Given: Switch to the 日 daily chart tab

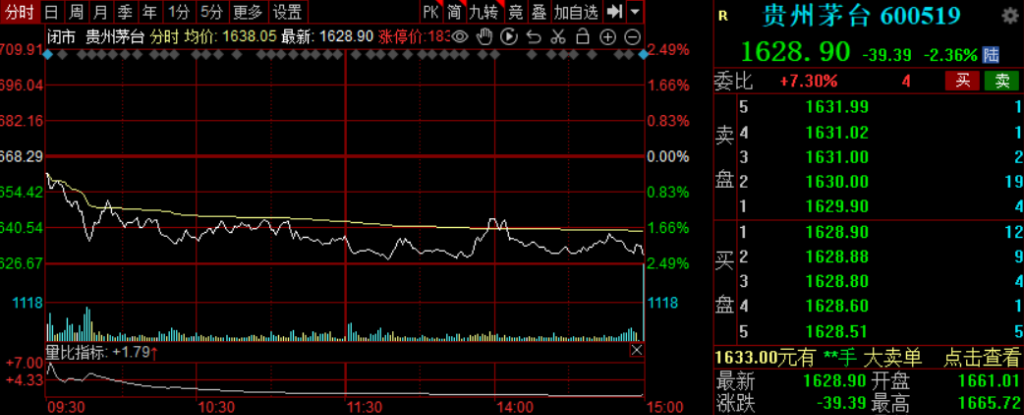Looking at the screenshot, I should 52,12.
